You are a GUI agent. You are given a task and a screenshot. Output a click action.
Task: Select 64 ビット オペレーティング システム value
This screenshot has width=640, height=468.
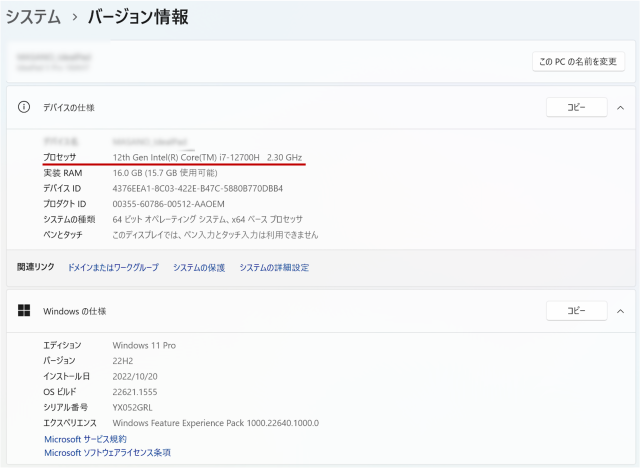(208, 219)
